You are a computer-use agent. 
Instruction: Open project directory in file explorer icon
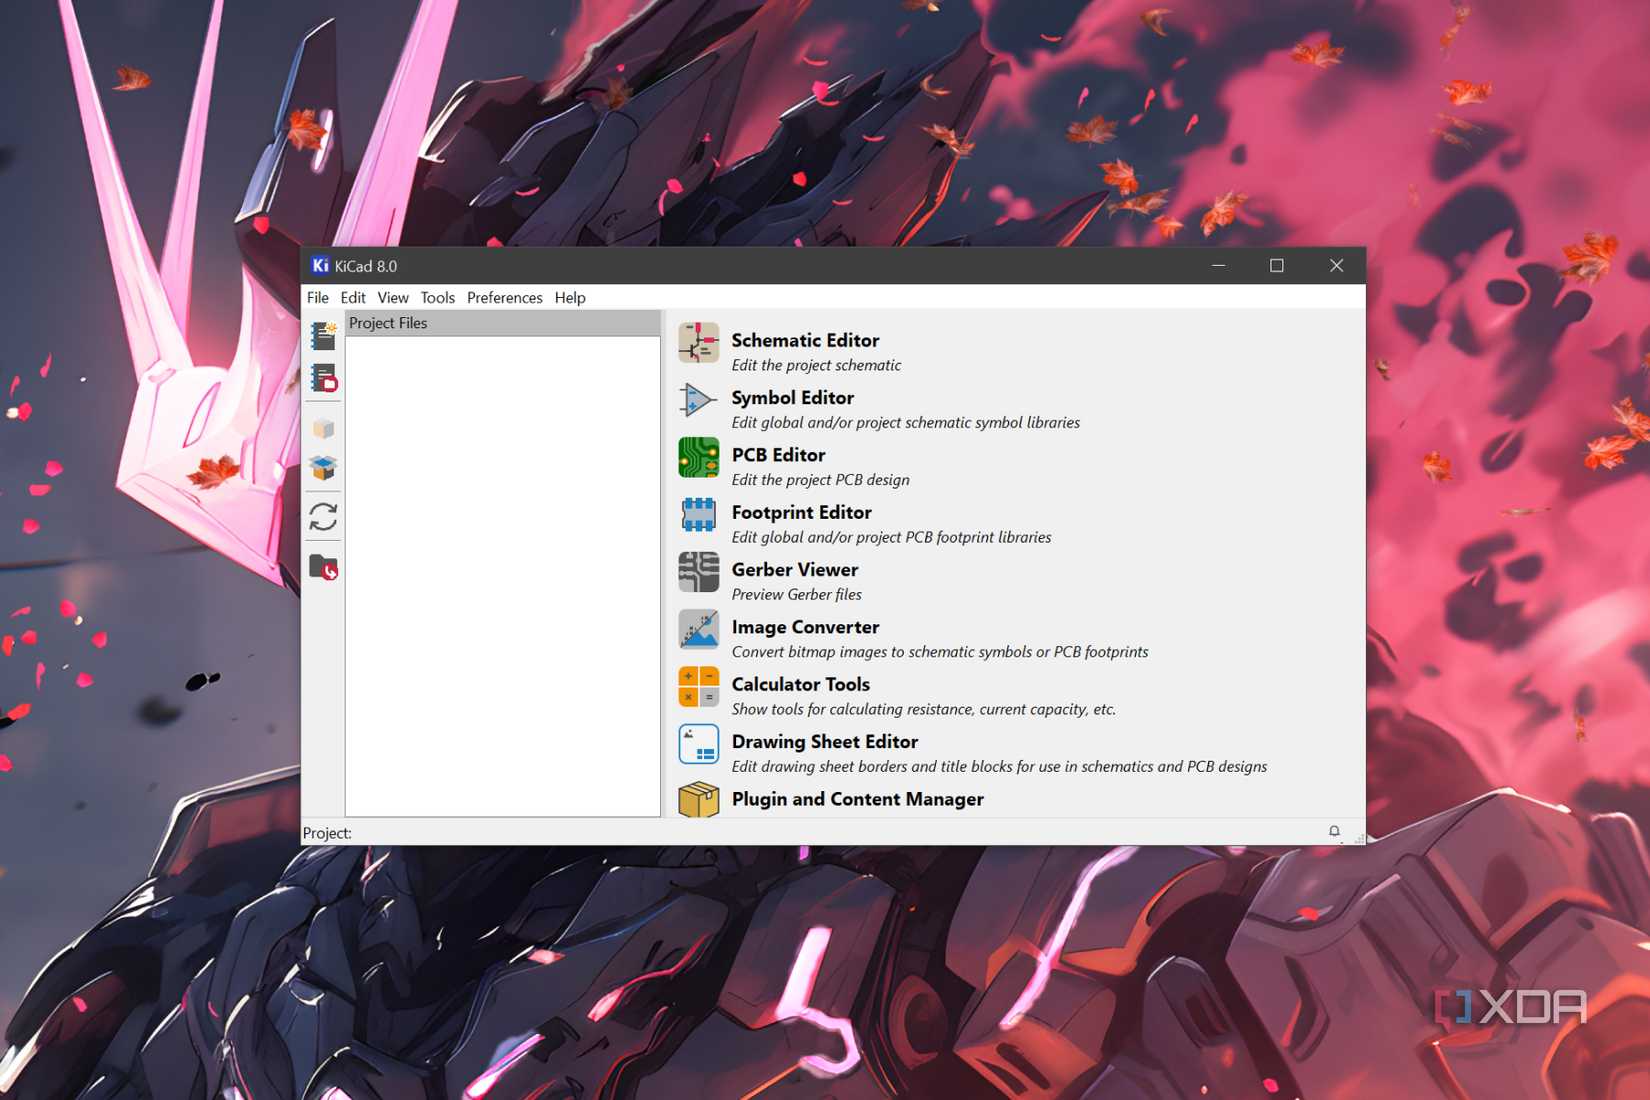coord(323,567)
